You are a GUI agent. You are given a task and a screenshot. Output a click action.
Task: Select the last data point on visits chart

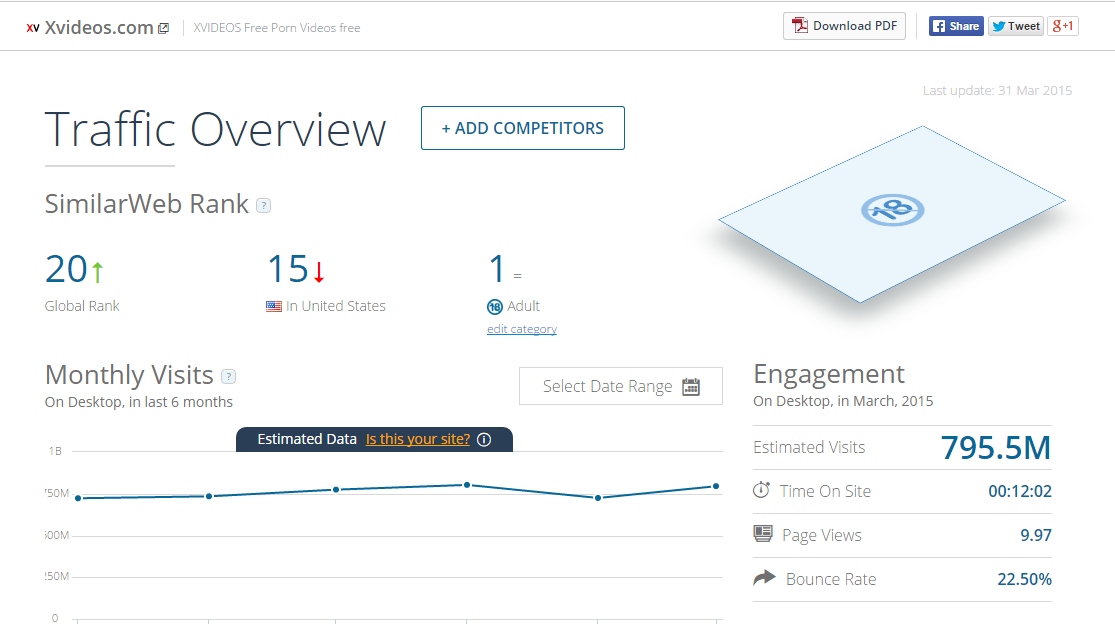pyautogui.click(x=715, y=486)
